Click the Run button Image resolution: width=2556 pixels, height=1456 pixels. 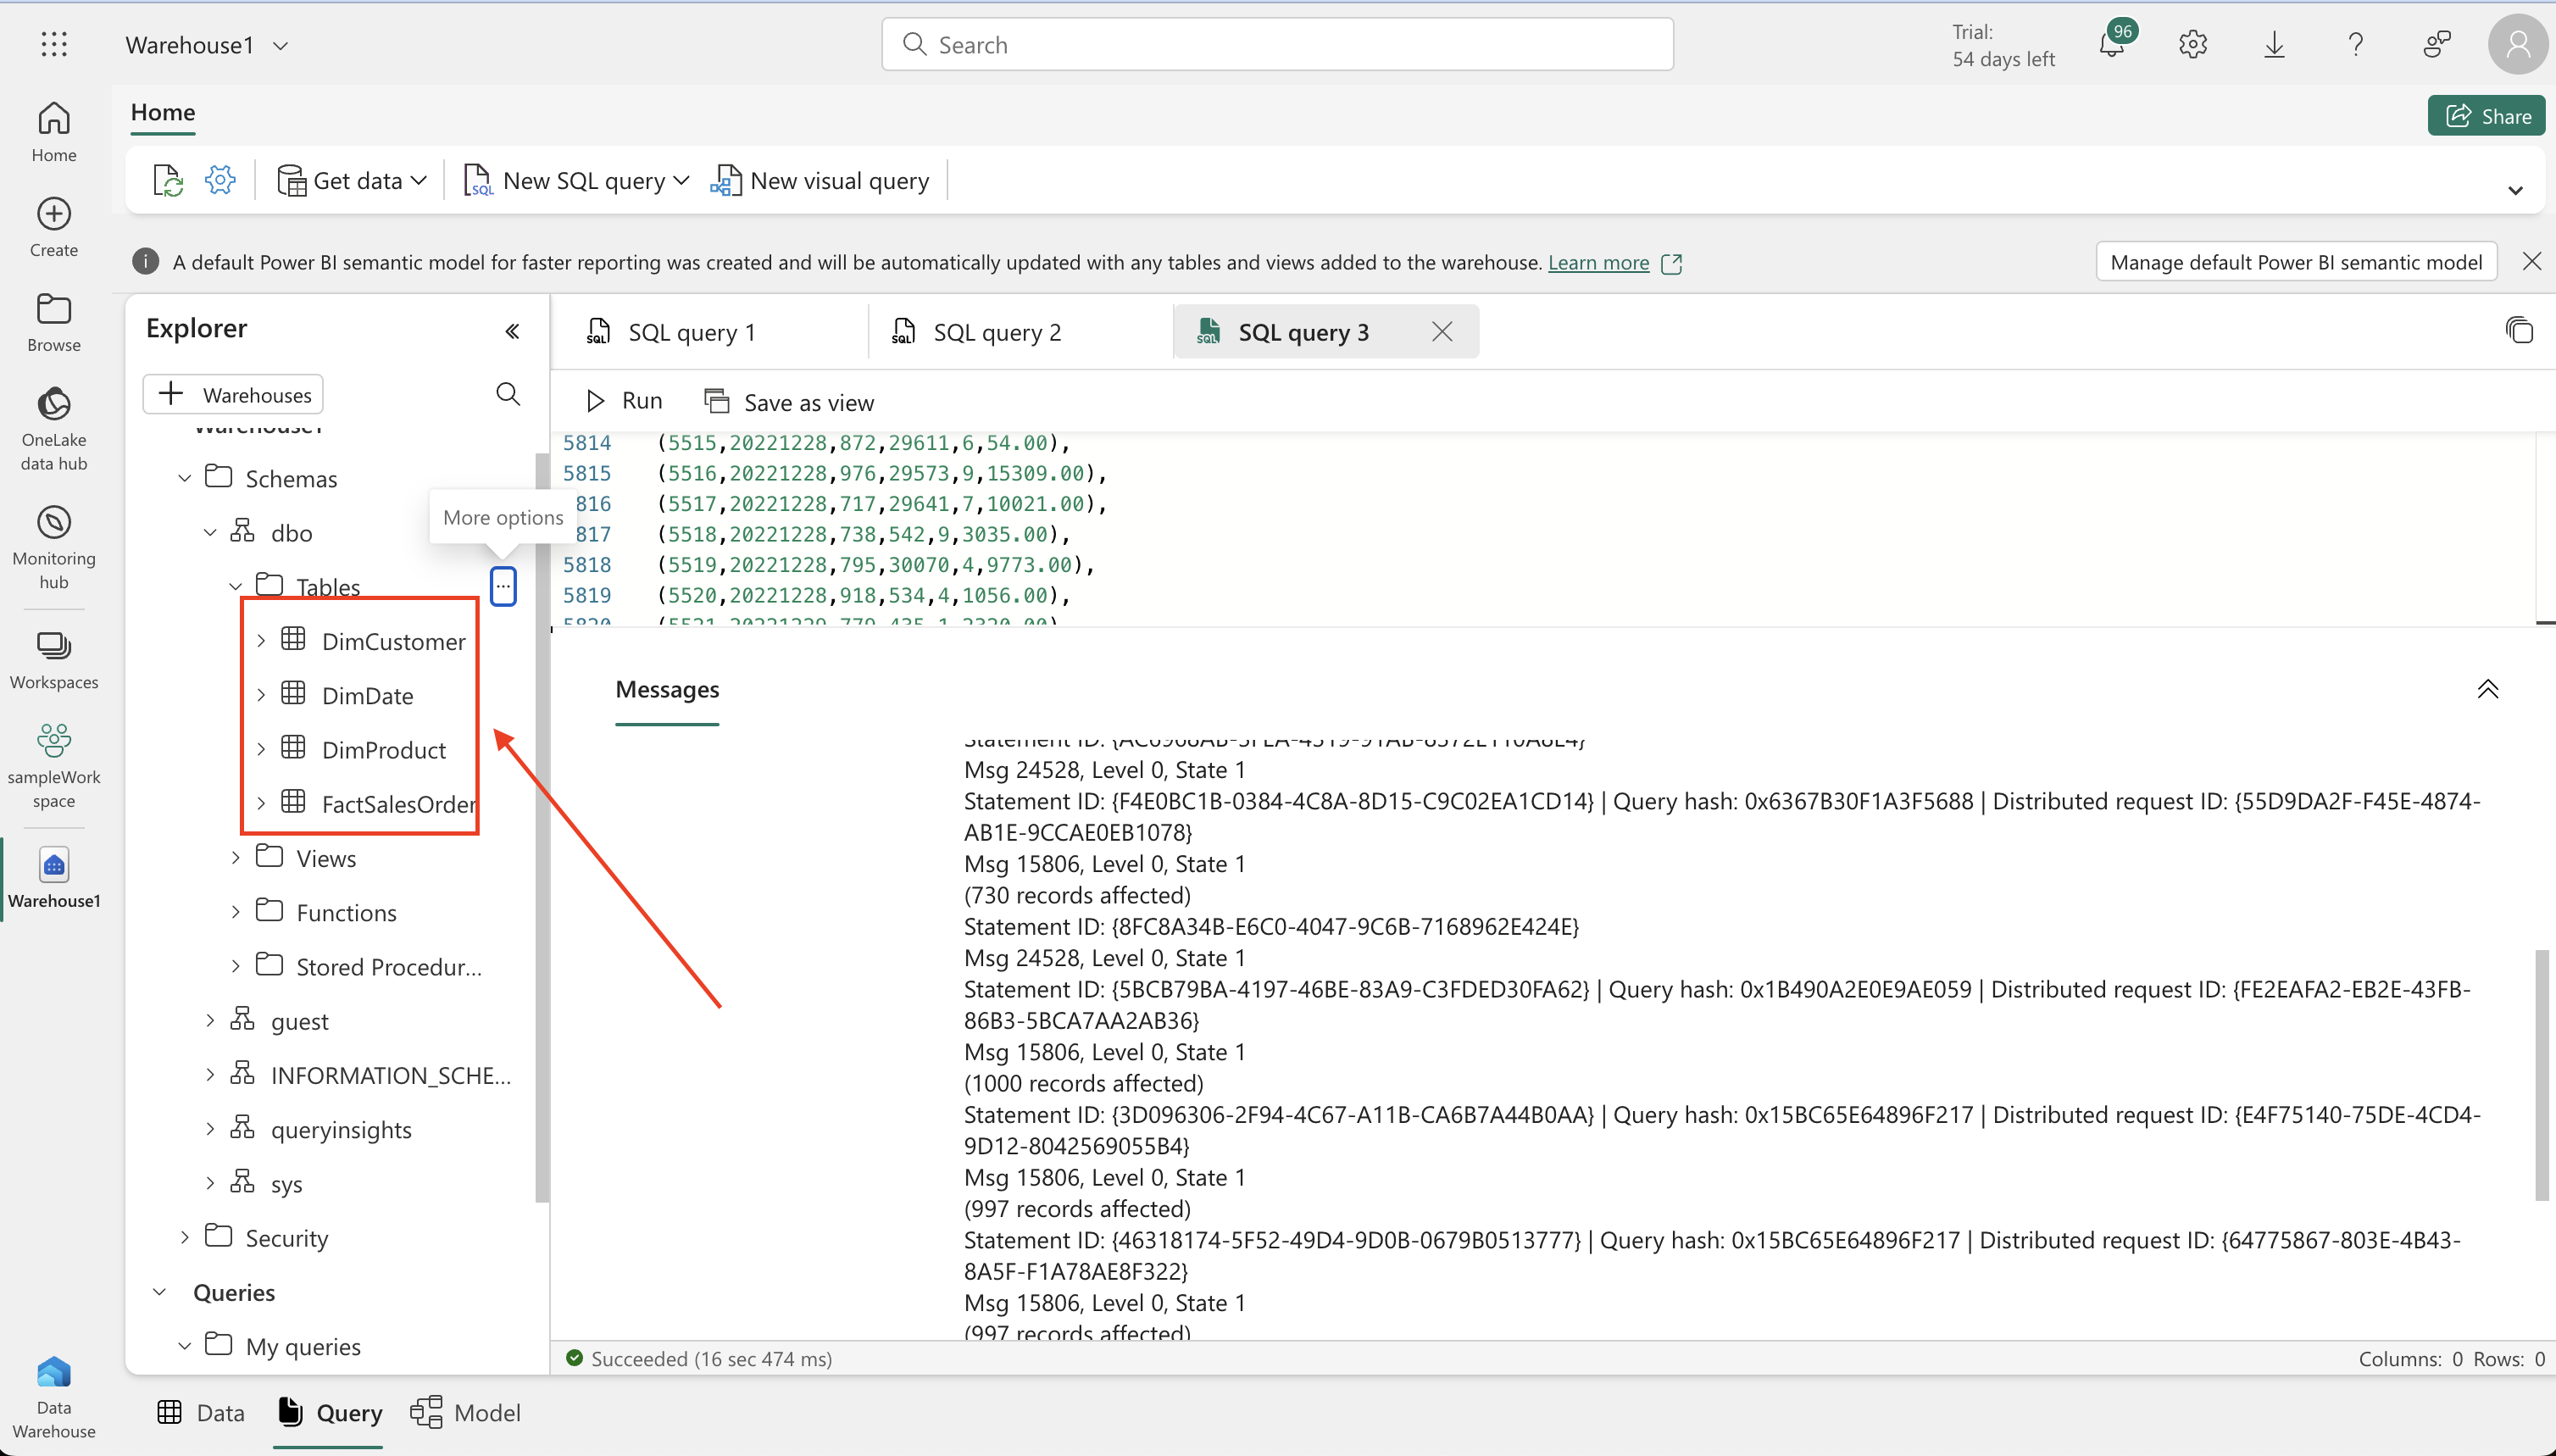(x=624, y=401)
